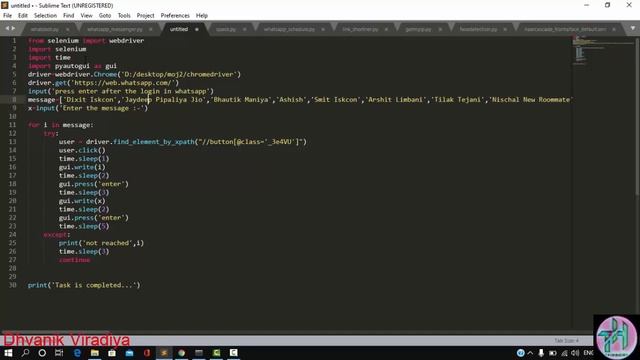Viewport: 640px width, 360px height.
Task: Click 'webdriver' at the end of line 1
Action: click(126, 40)
